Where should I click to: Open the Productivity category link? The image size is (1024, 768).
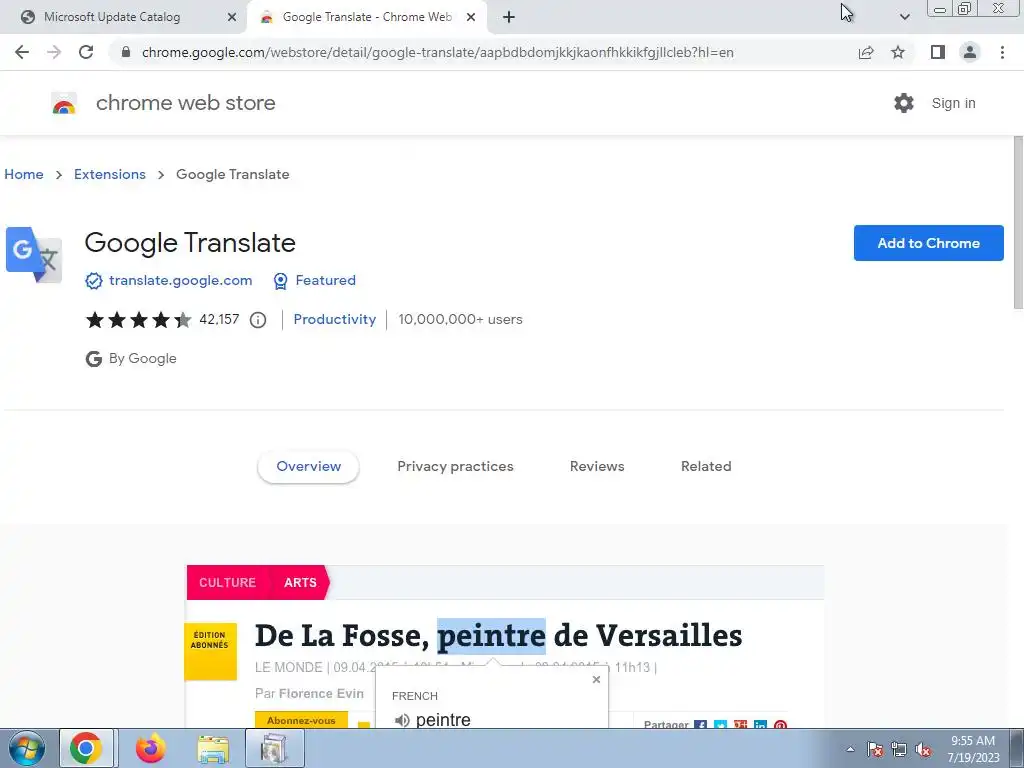334,319
